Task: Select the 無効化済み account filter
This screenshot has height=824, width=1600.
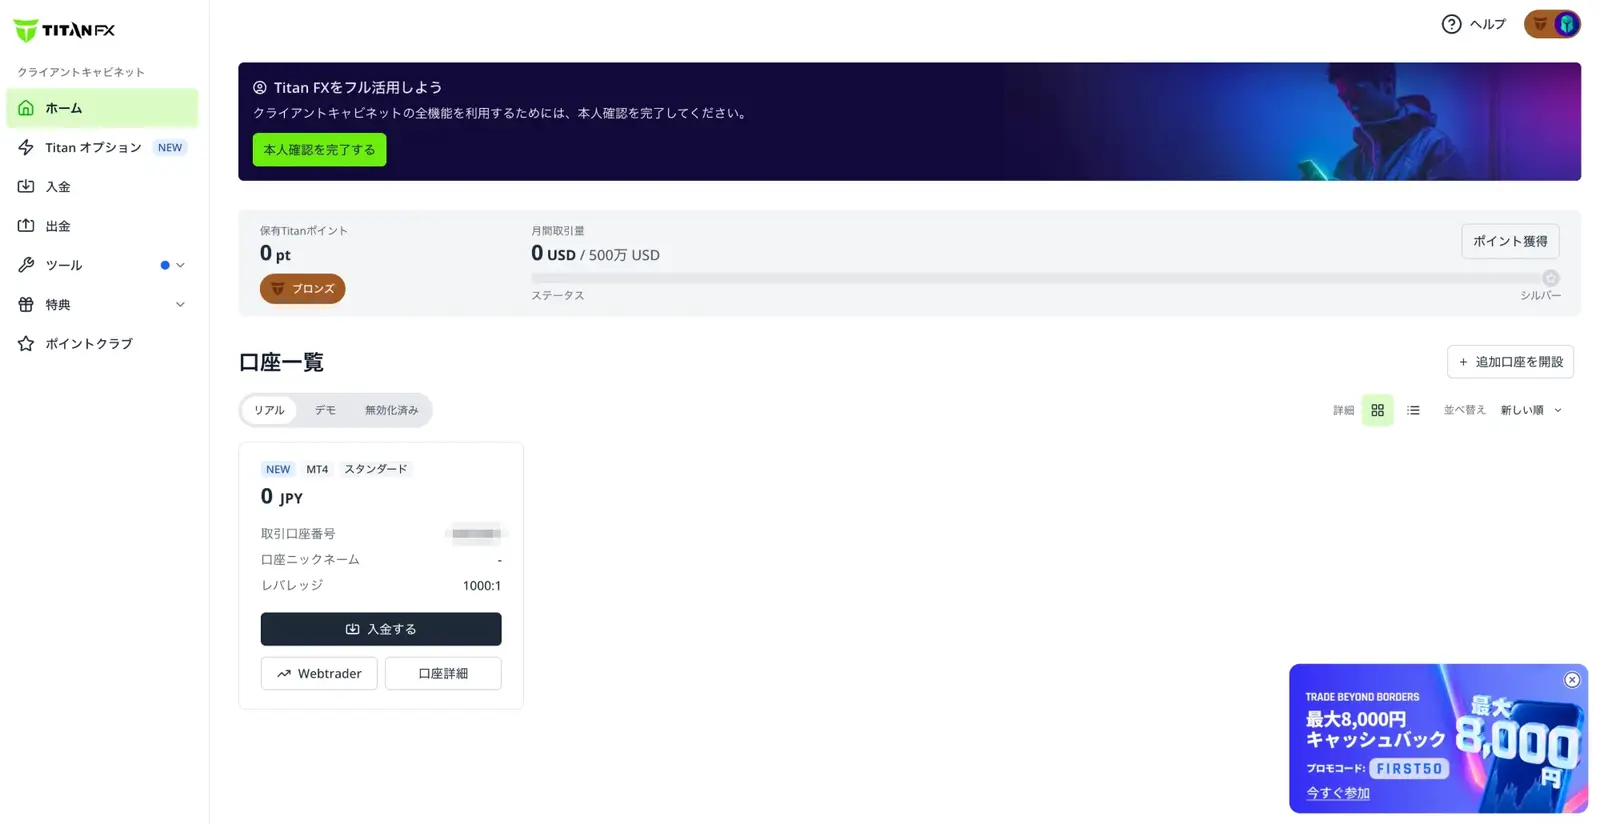Action: (391, 410)
